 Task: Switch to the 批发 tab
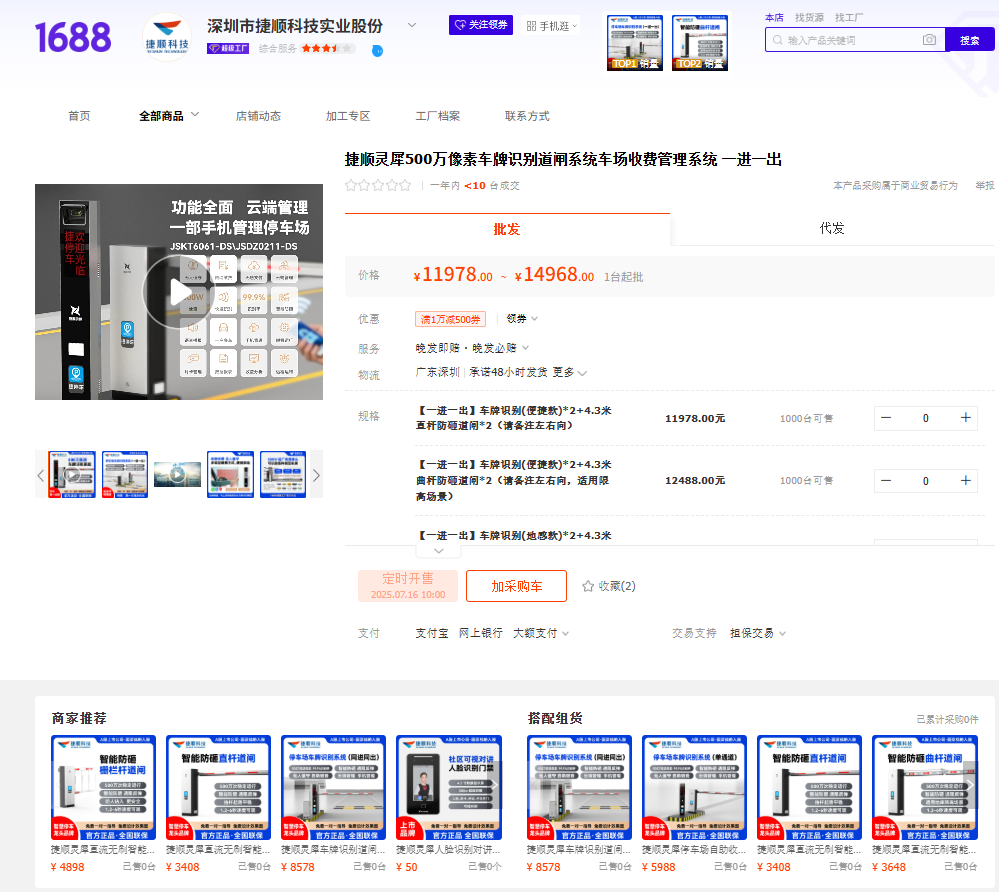(x=507, y=229)
